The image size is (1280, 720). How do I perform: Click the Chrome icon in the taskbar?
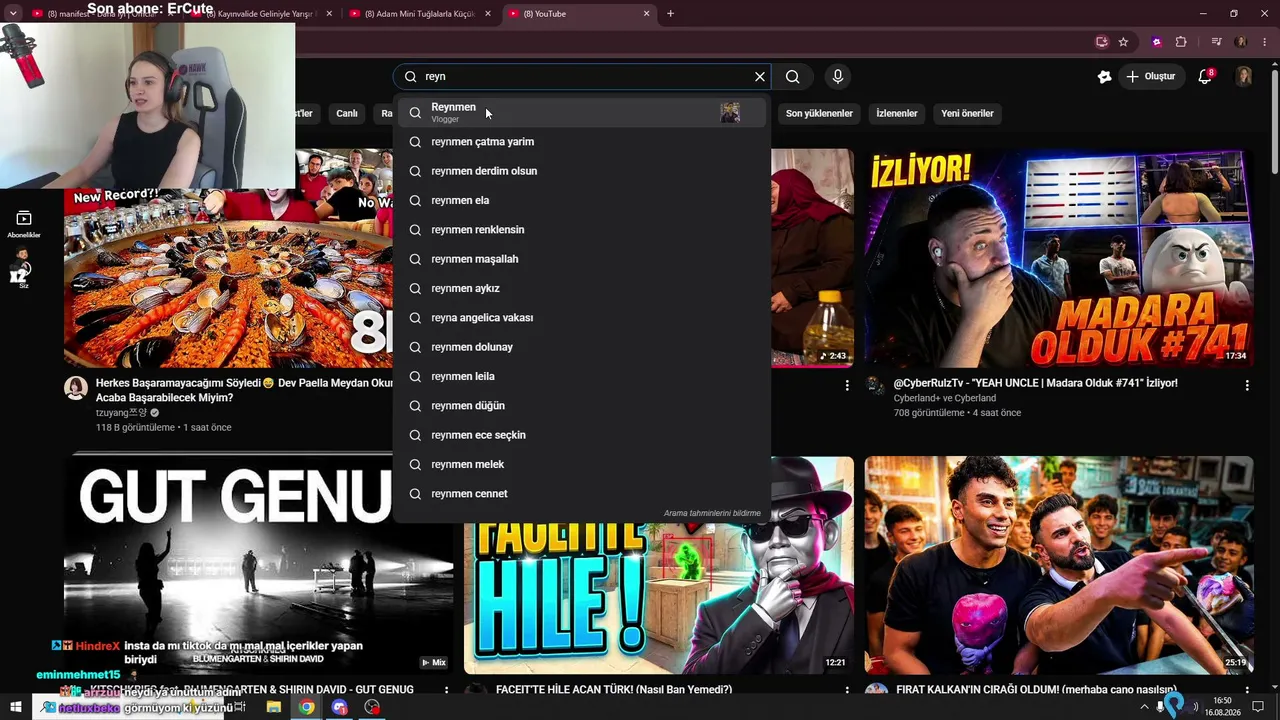coord(306,707)
